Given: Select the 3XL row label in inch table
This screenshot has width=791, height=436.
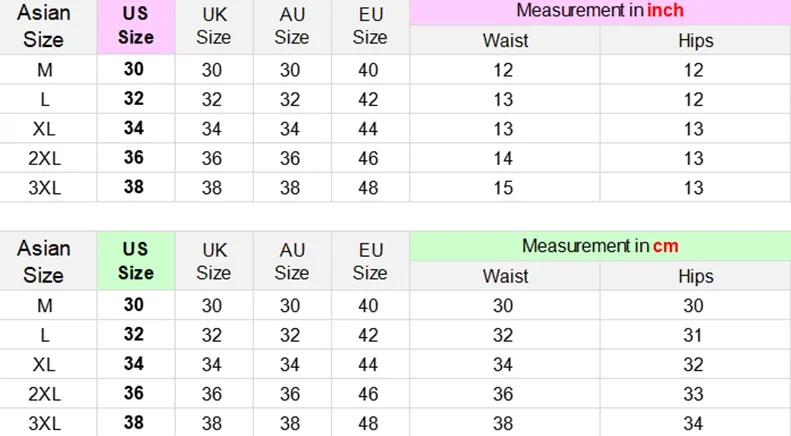Looking at the screenshot, I should tap(44, 188).
